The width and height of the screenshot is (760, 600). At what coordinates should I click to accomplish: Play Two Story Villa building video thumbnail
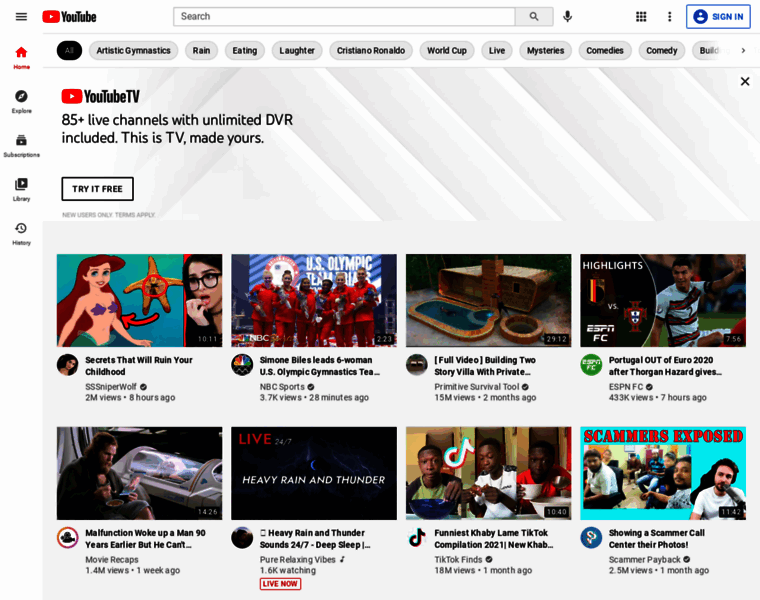pyautogui.click(x=489, y=300)
